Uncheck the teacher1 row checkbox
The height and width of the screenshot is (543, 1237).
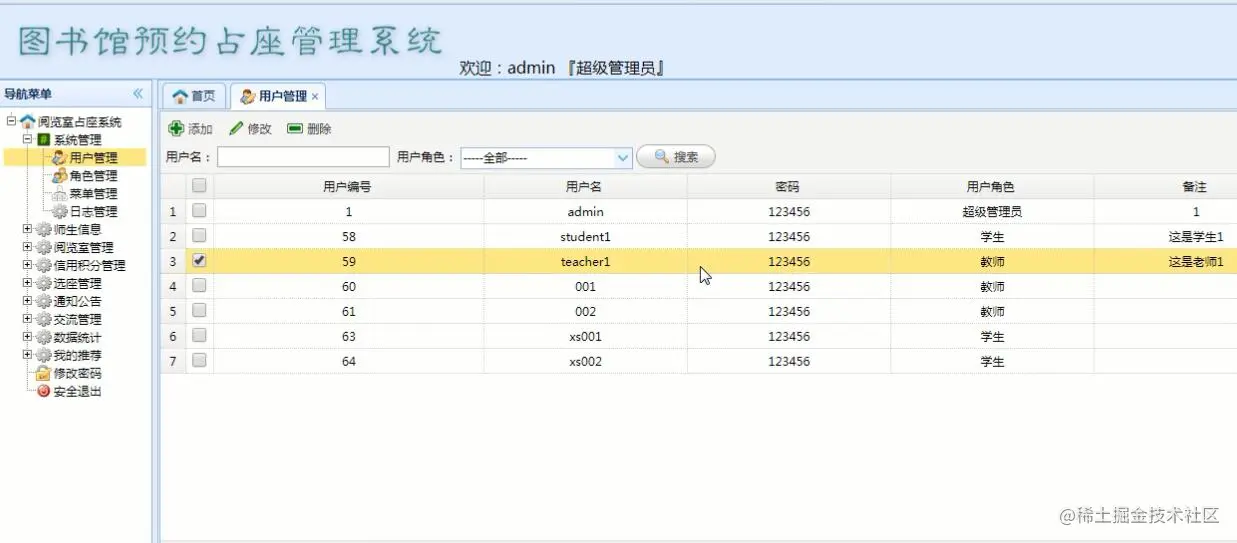coord(199,260)
